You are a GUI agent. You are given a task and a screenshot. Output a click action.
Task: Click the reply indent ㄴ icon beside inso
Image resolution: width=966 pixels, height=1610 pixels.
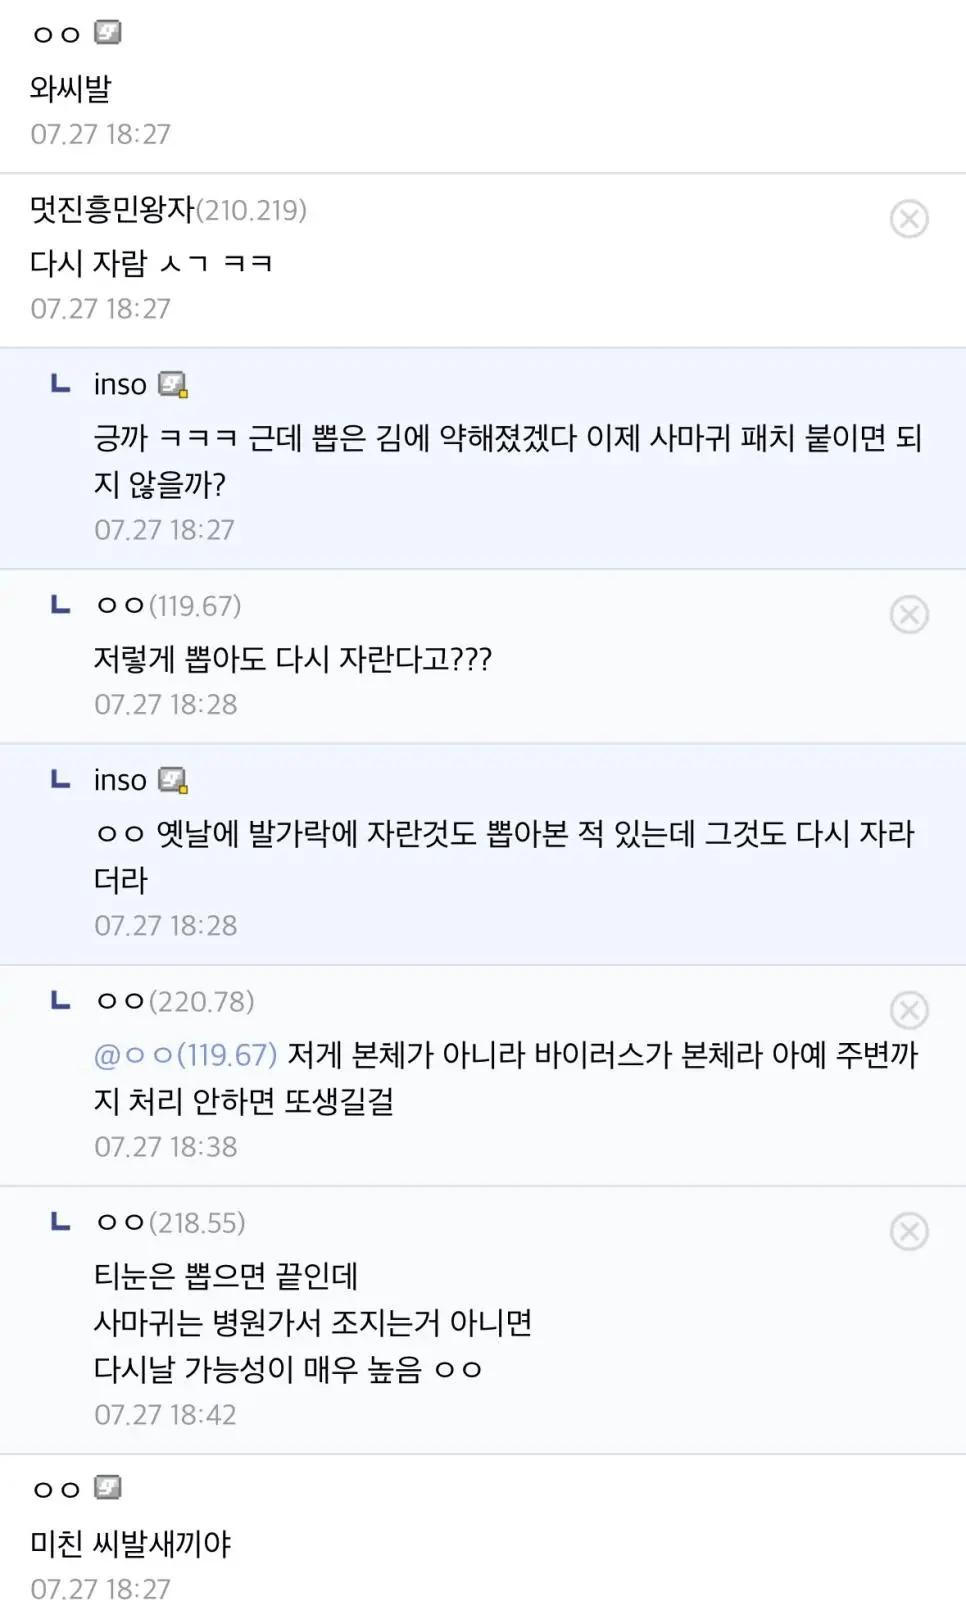[59, 383]
